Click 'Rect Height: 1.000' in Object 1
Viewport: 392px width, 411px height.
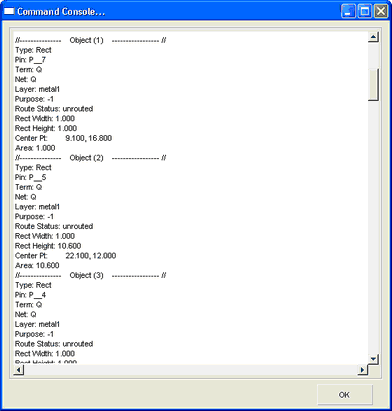[46, 128]
